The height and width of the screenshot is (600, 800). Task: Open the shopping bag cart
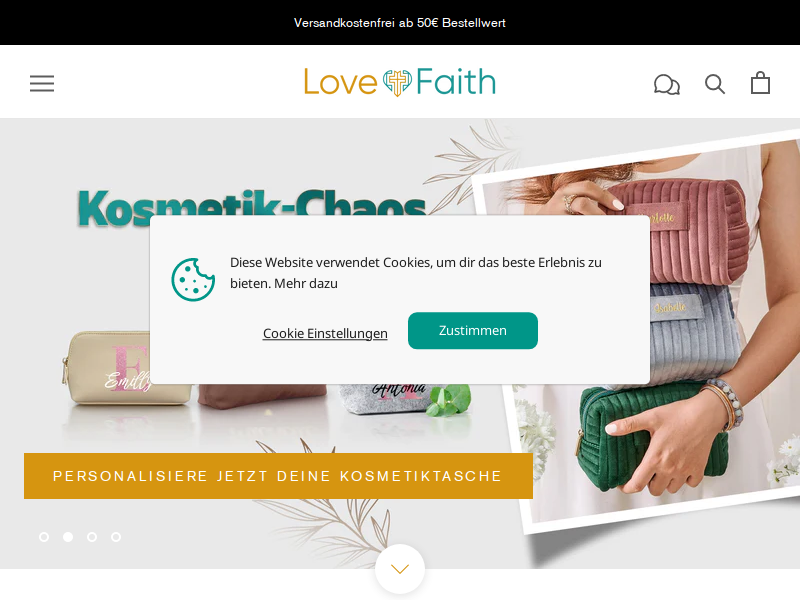click(x=760, y=83)
